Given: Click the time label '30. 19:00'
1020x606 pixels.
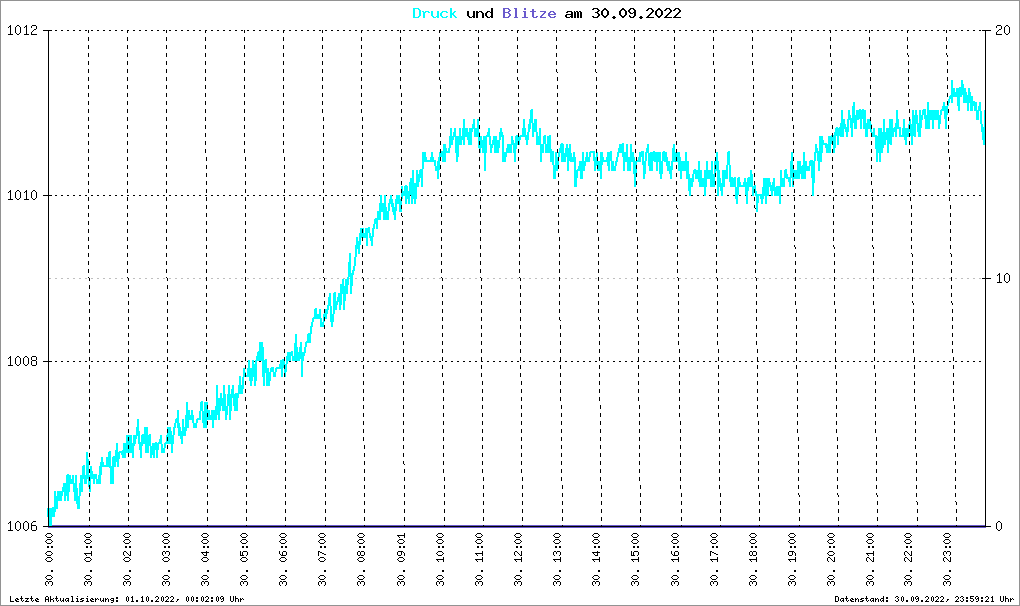Looking at the screenshot, I should 792,560.
